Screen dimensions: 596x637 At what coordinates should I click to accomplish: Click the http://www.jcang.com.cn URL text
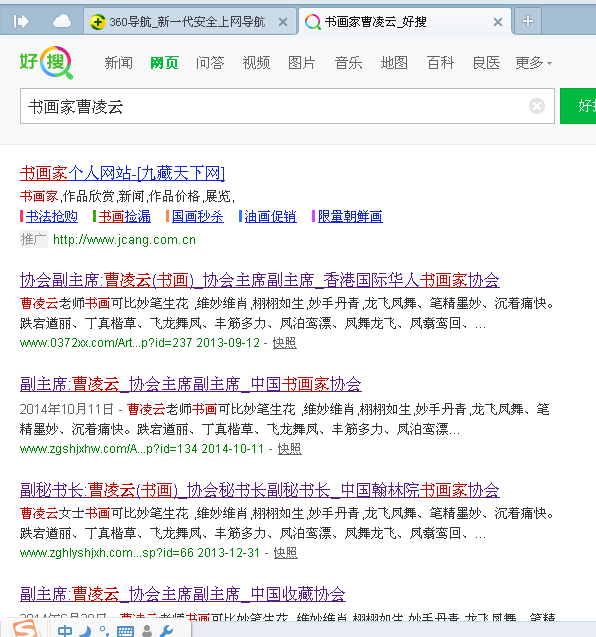124,240
